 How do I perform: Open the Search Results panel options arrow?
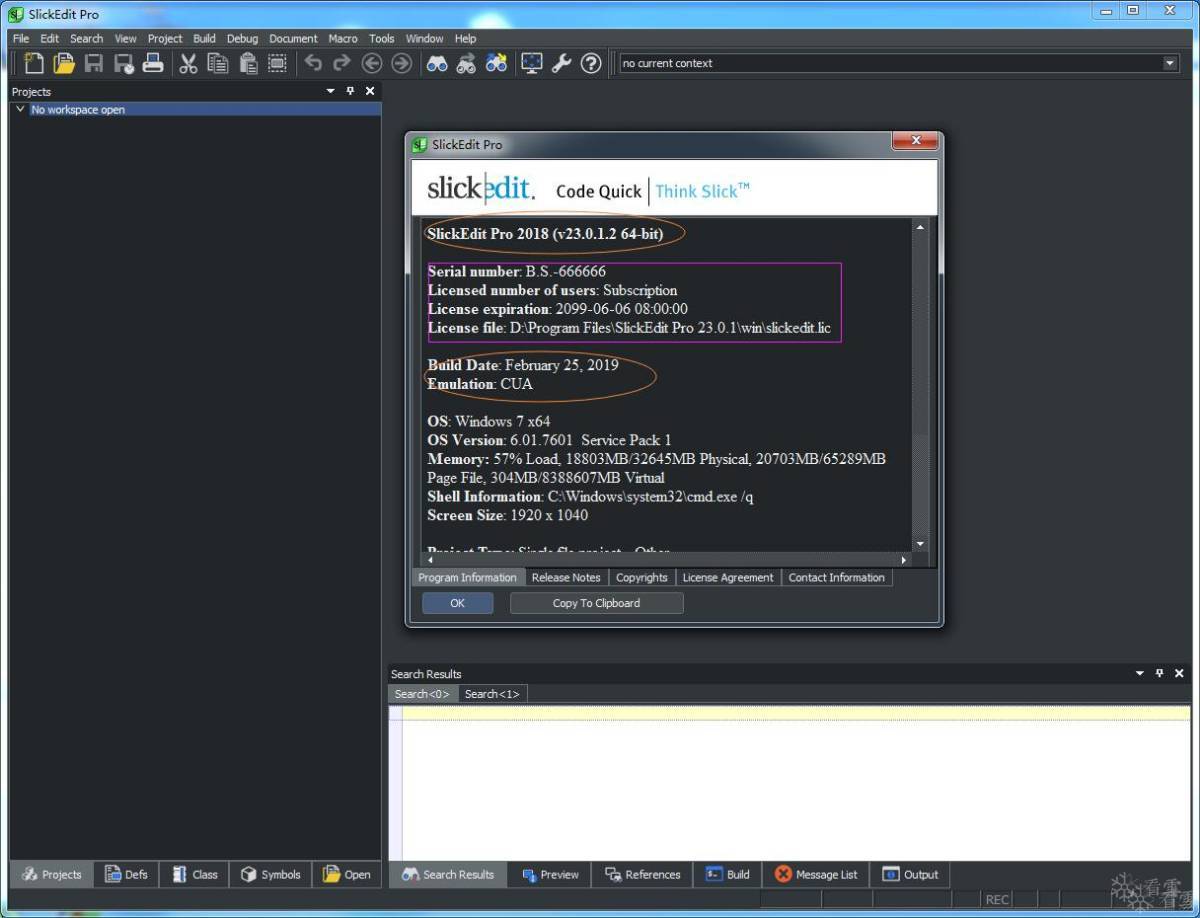tap(1140, 673)
